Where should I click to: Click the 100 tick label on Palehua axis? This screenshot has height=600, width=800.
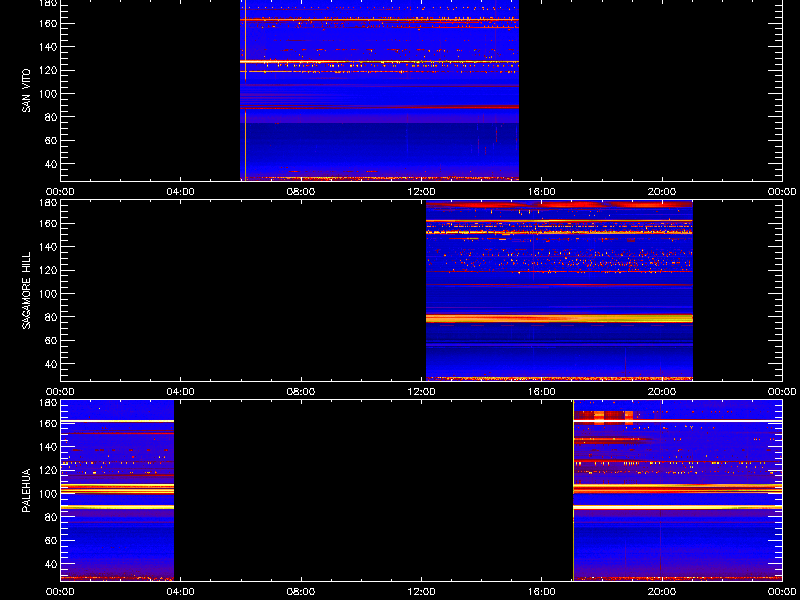[47, 494]
